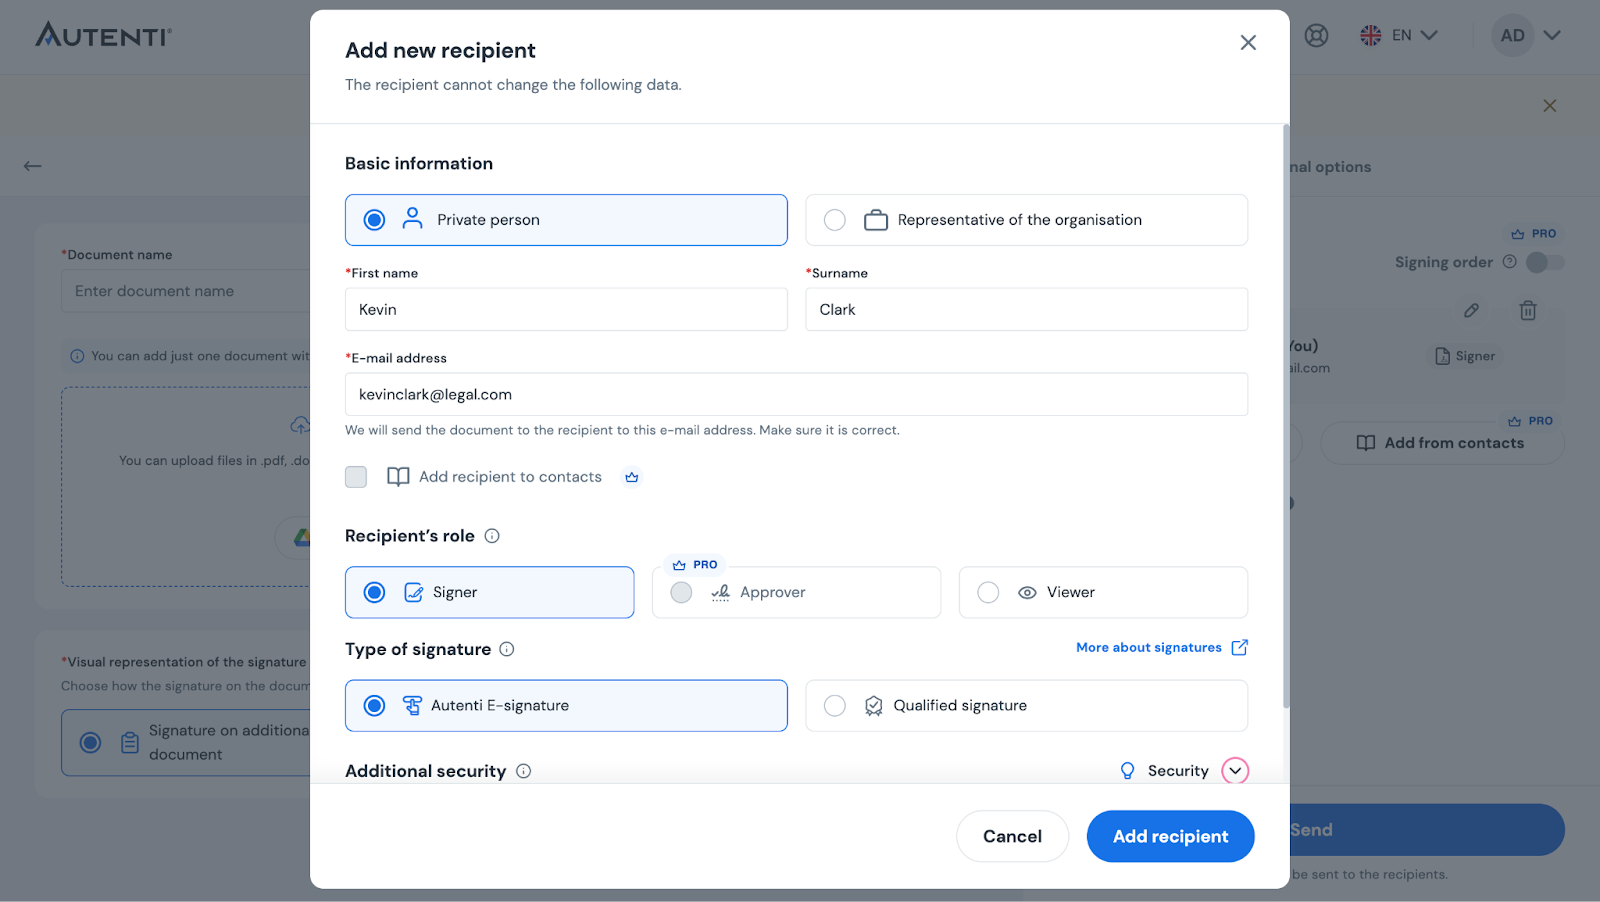Viewport: 1600px width, 902px height.
Task: Select the Viewer role
Action: pyautogui.click(x=988, y=592)
